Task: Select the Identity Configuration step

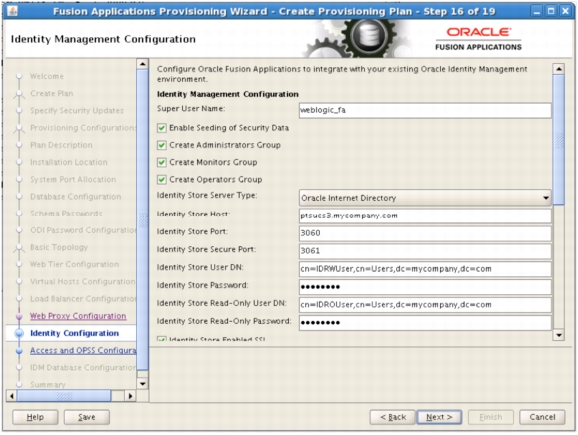Action: point(74,333)
